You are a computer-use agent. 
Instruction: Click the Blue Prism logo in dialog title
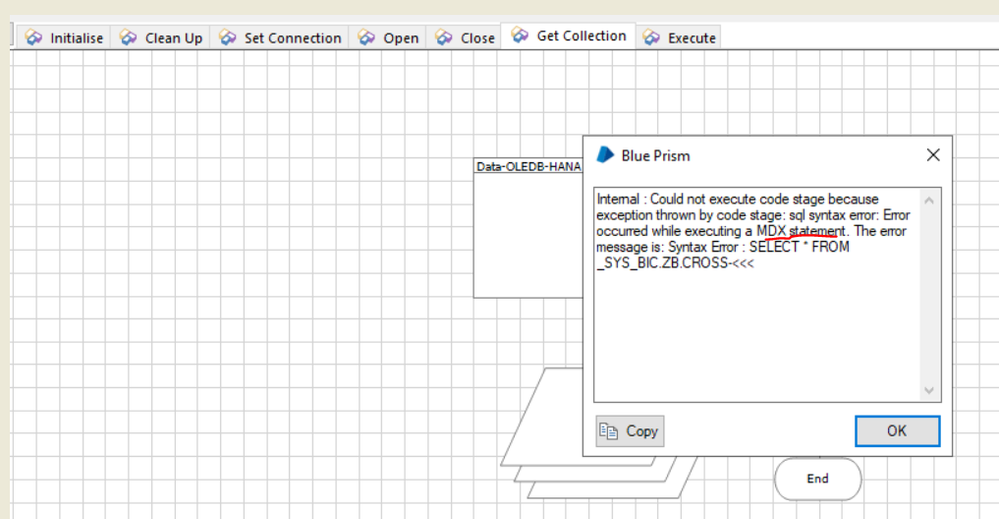[605, 155]
